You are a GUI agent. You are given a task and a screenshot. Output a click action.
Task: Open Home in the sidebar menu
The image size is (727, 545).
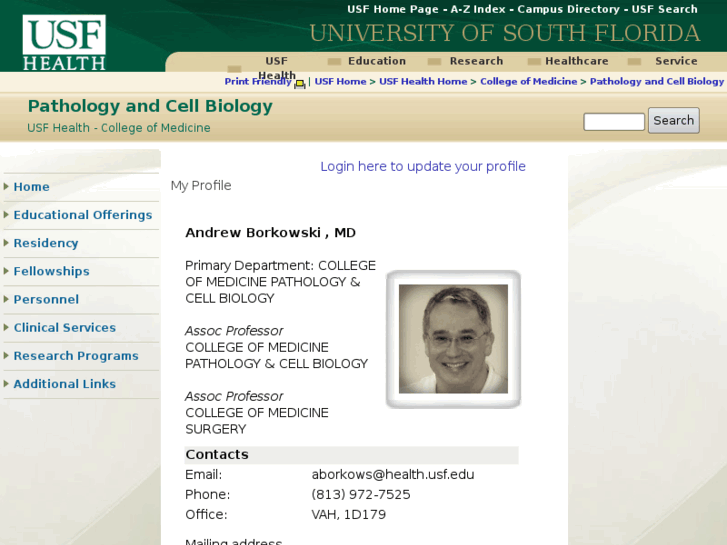coord(32,186)
